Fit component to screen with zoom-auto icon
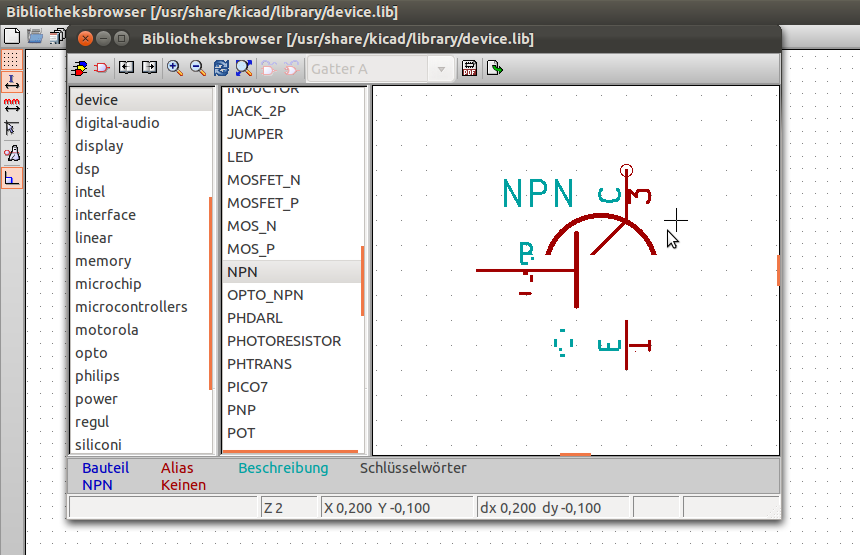 (x=244, y=68)
